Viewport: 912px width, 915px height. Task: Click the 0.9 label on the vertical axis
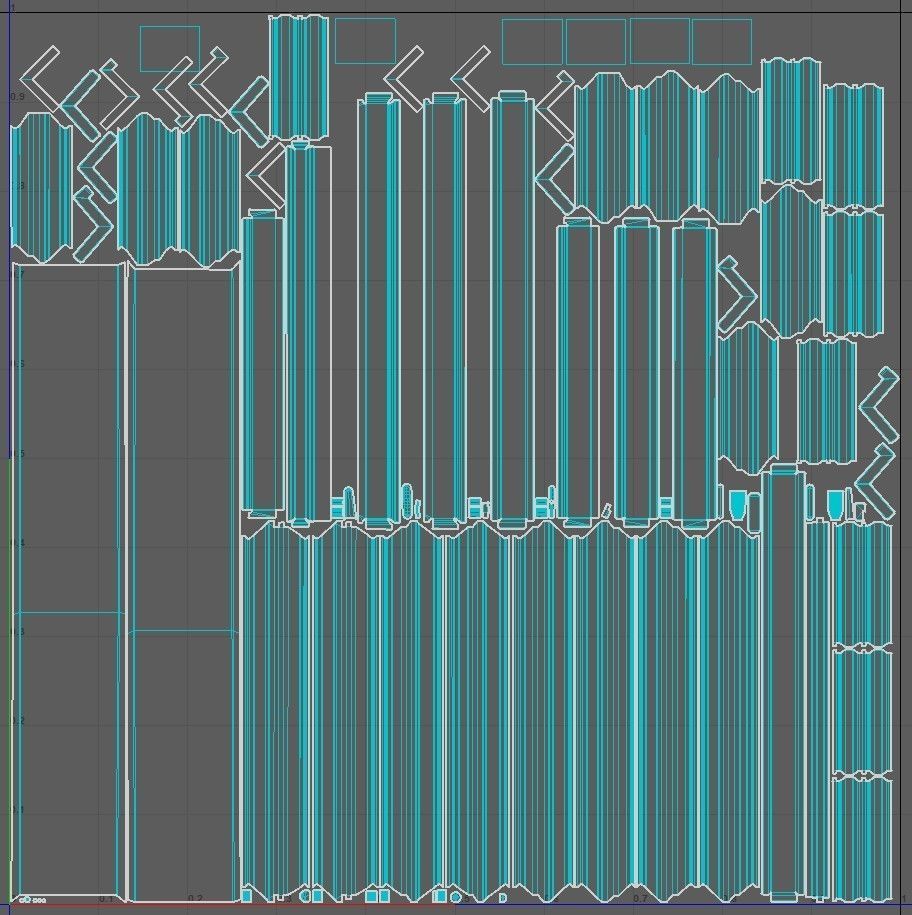pyautogui.click(x=18, y=96)
